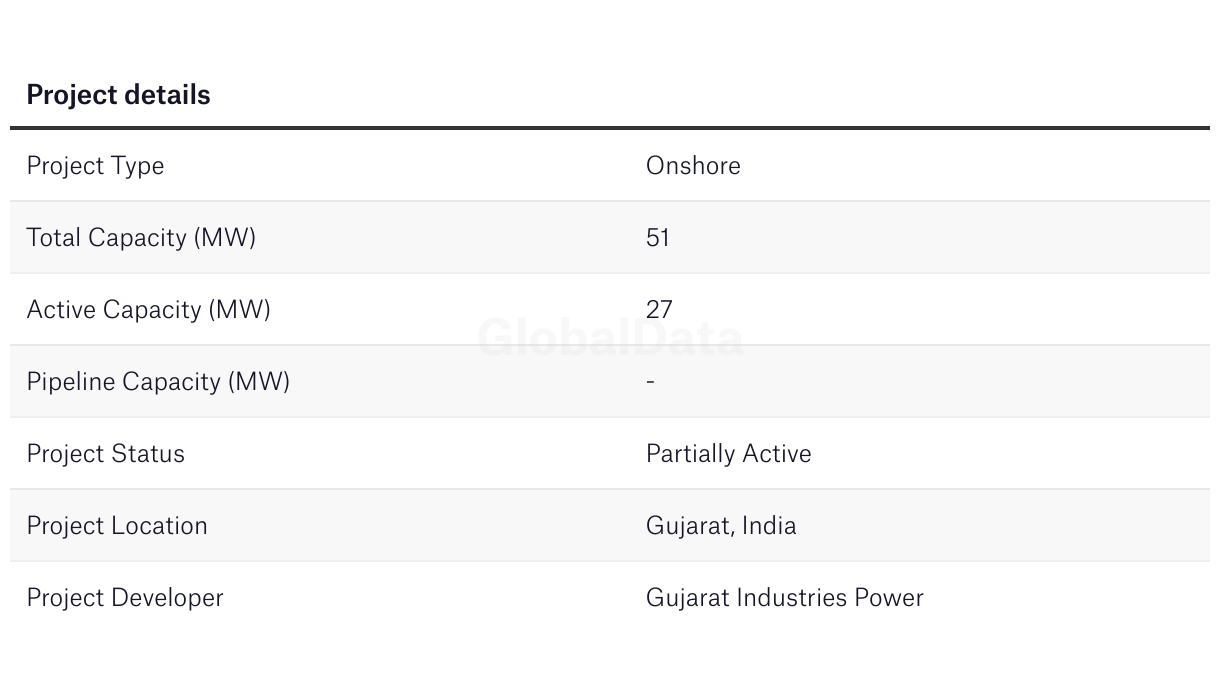Select the Project Status label
The image size is (1220, 674).
pos(105,454)
